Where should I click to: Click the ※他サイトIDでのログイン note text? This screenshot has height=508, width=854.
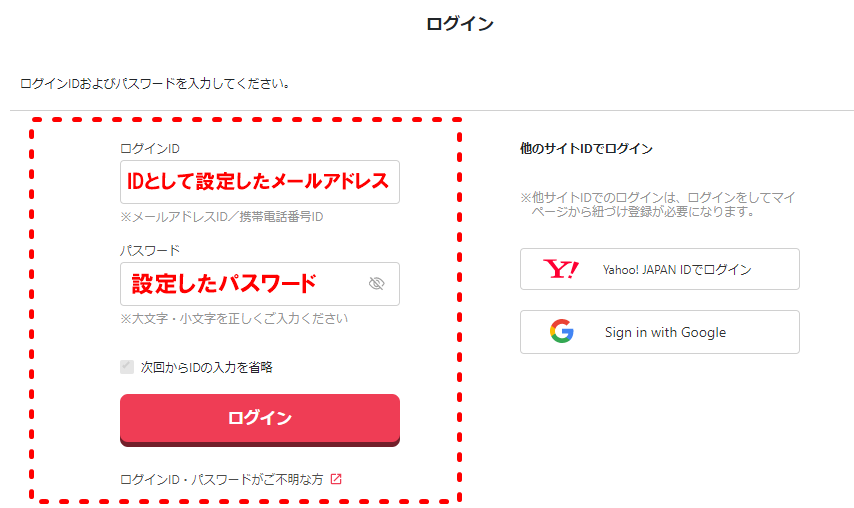click(x=657, y=204)
